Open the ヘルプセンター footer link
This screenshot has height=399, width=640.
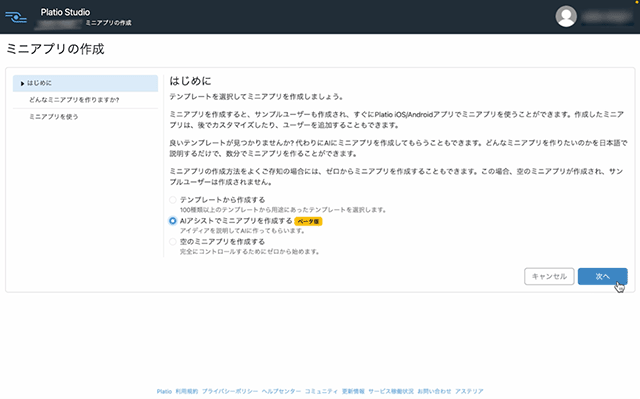coord(281,391)
